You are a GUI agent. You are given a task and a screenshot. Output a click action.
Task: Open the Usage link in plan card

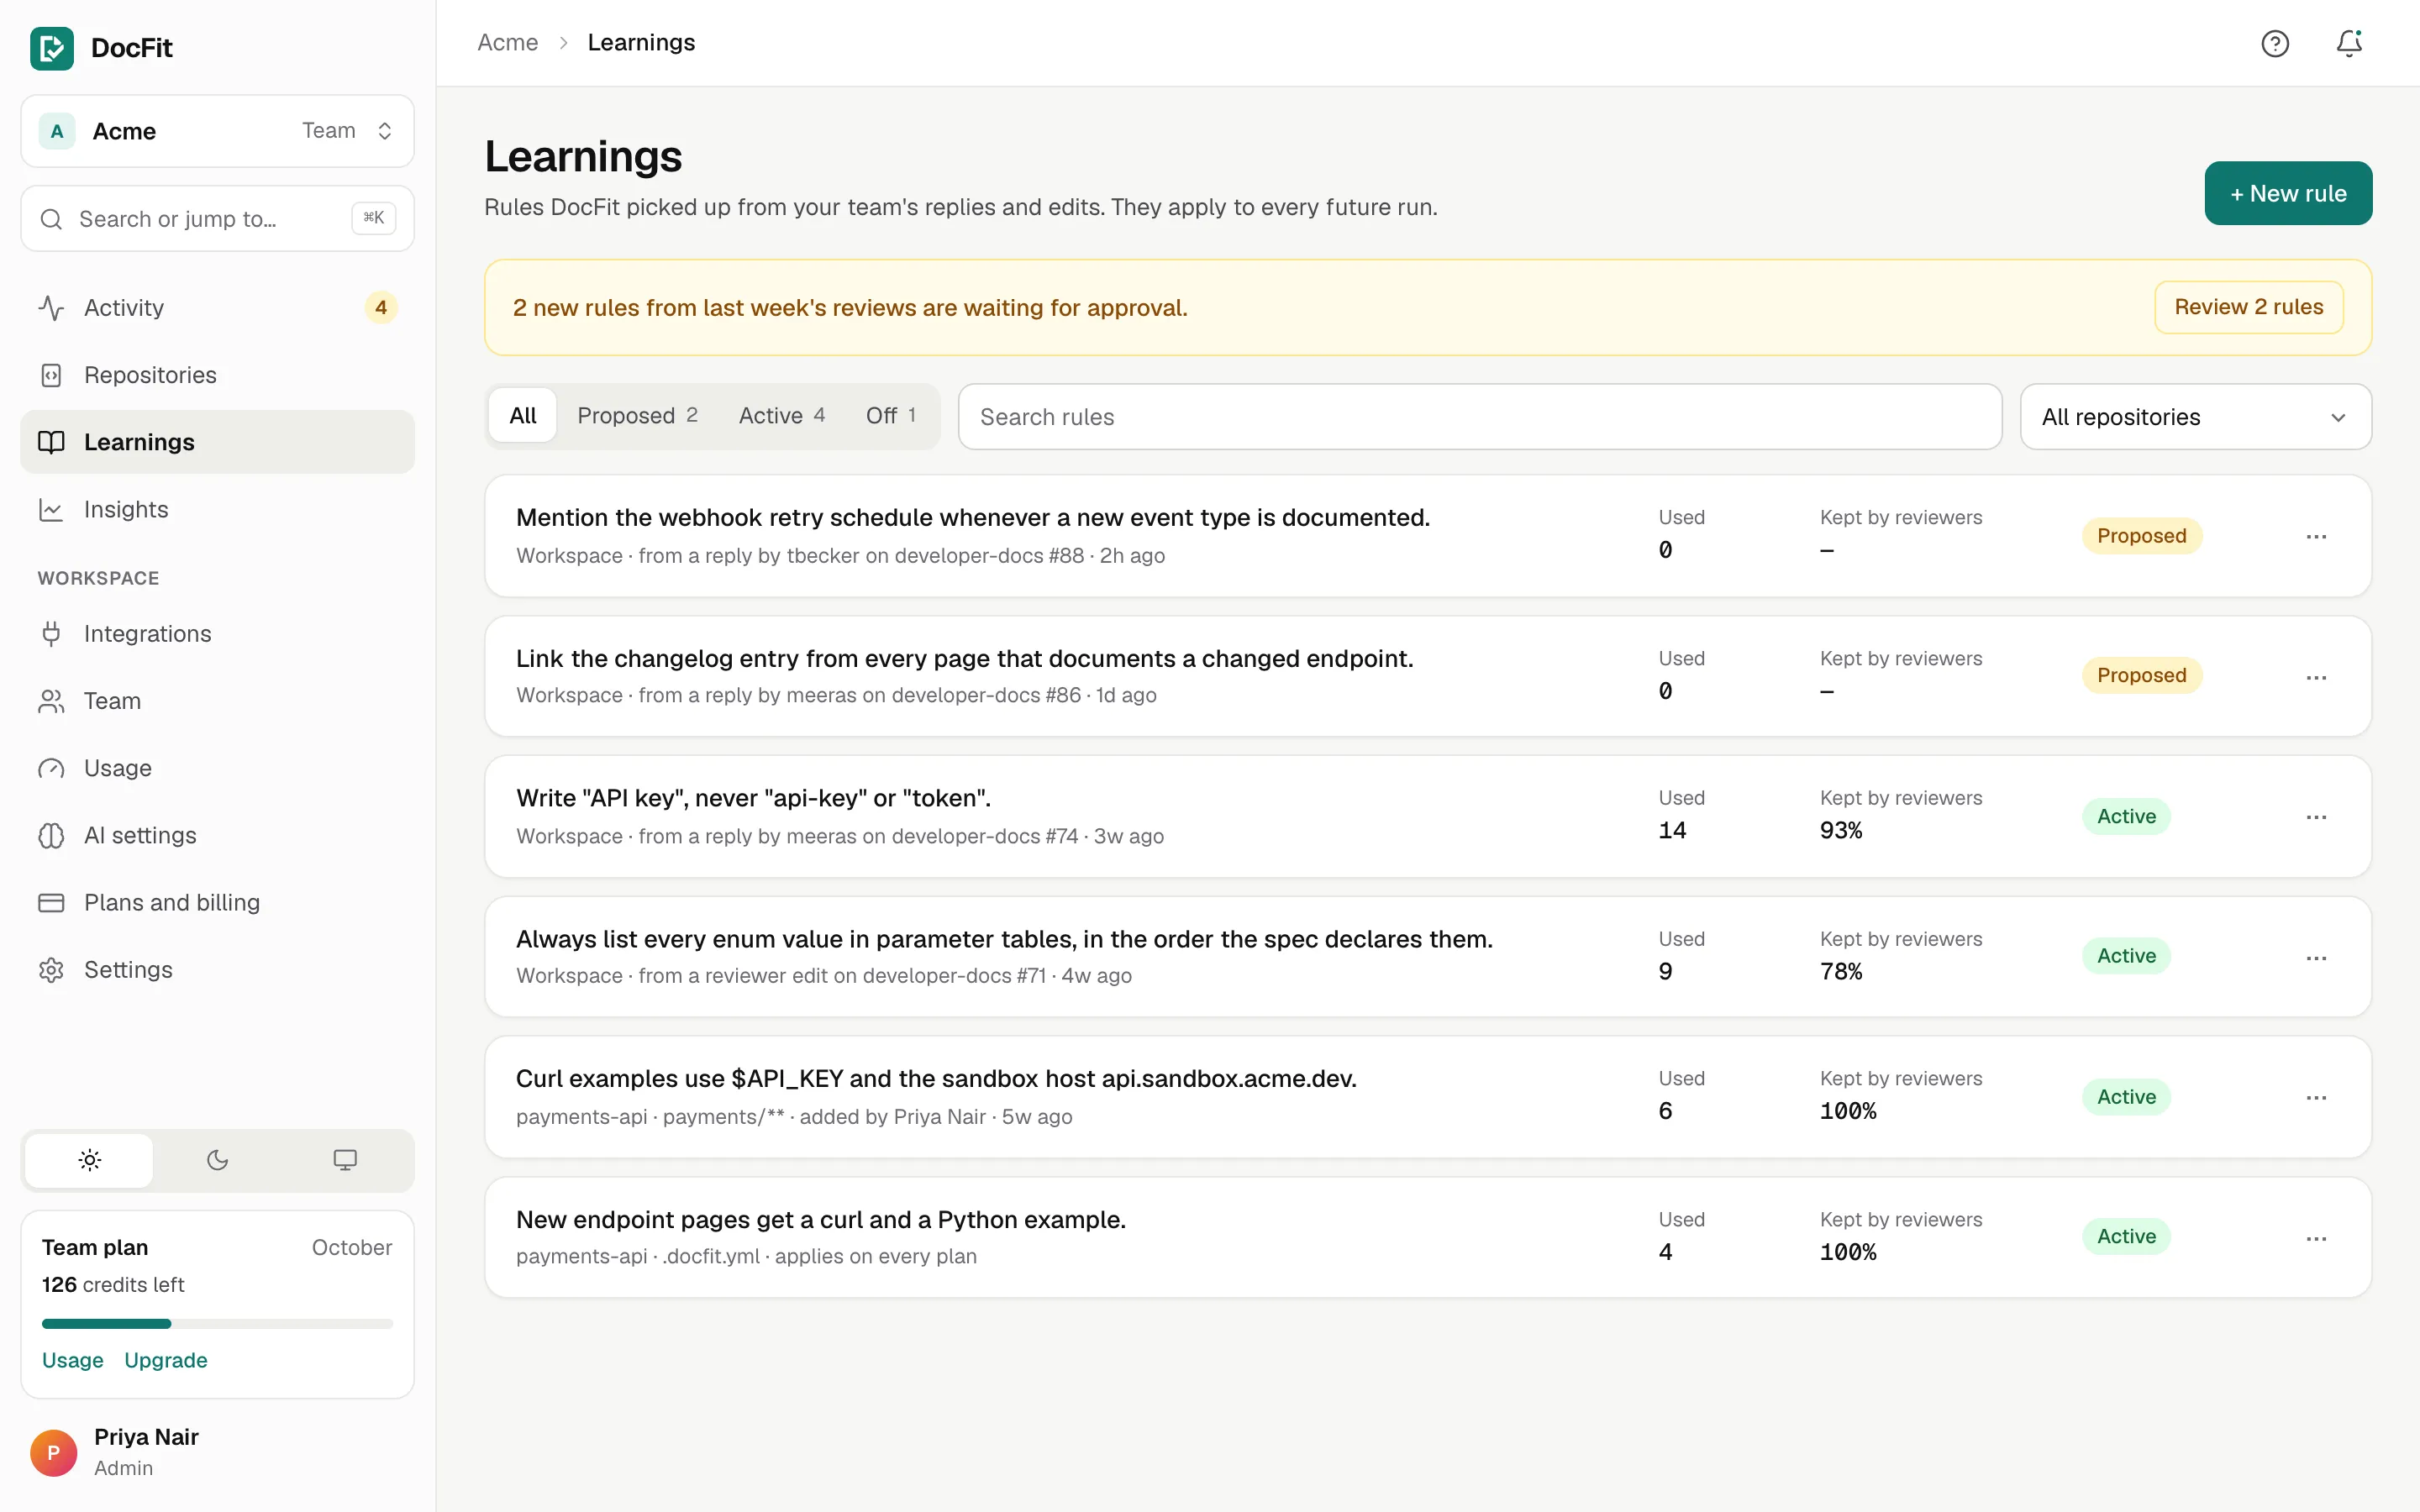coord(73,1360)
